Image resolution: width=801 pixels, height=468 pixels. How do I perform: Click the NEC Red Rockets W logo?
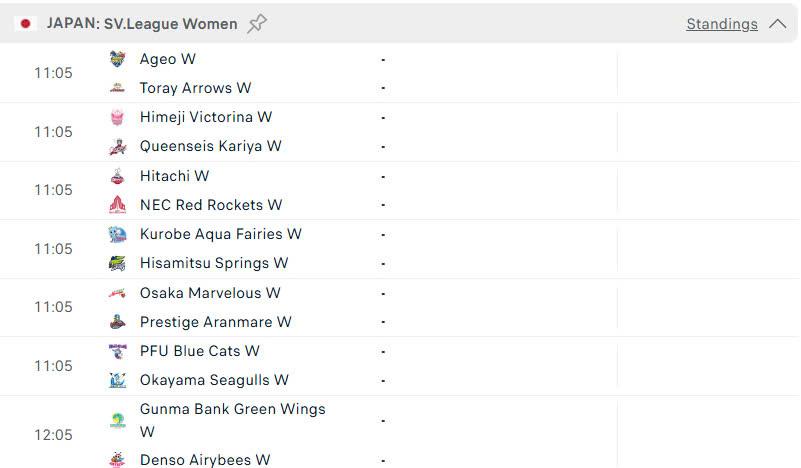click(x=117, y=205)
